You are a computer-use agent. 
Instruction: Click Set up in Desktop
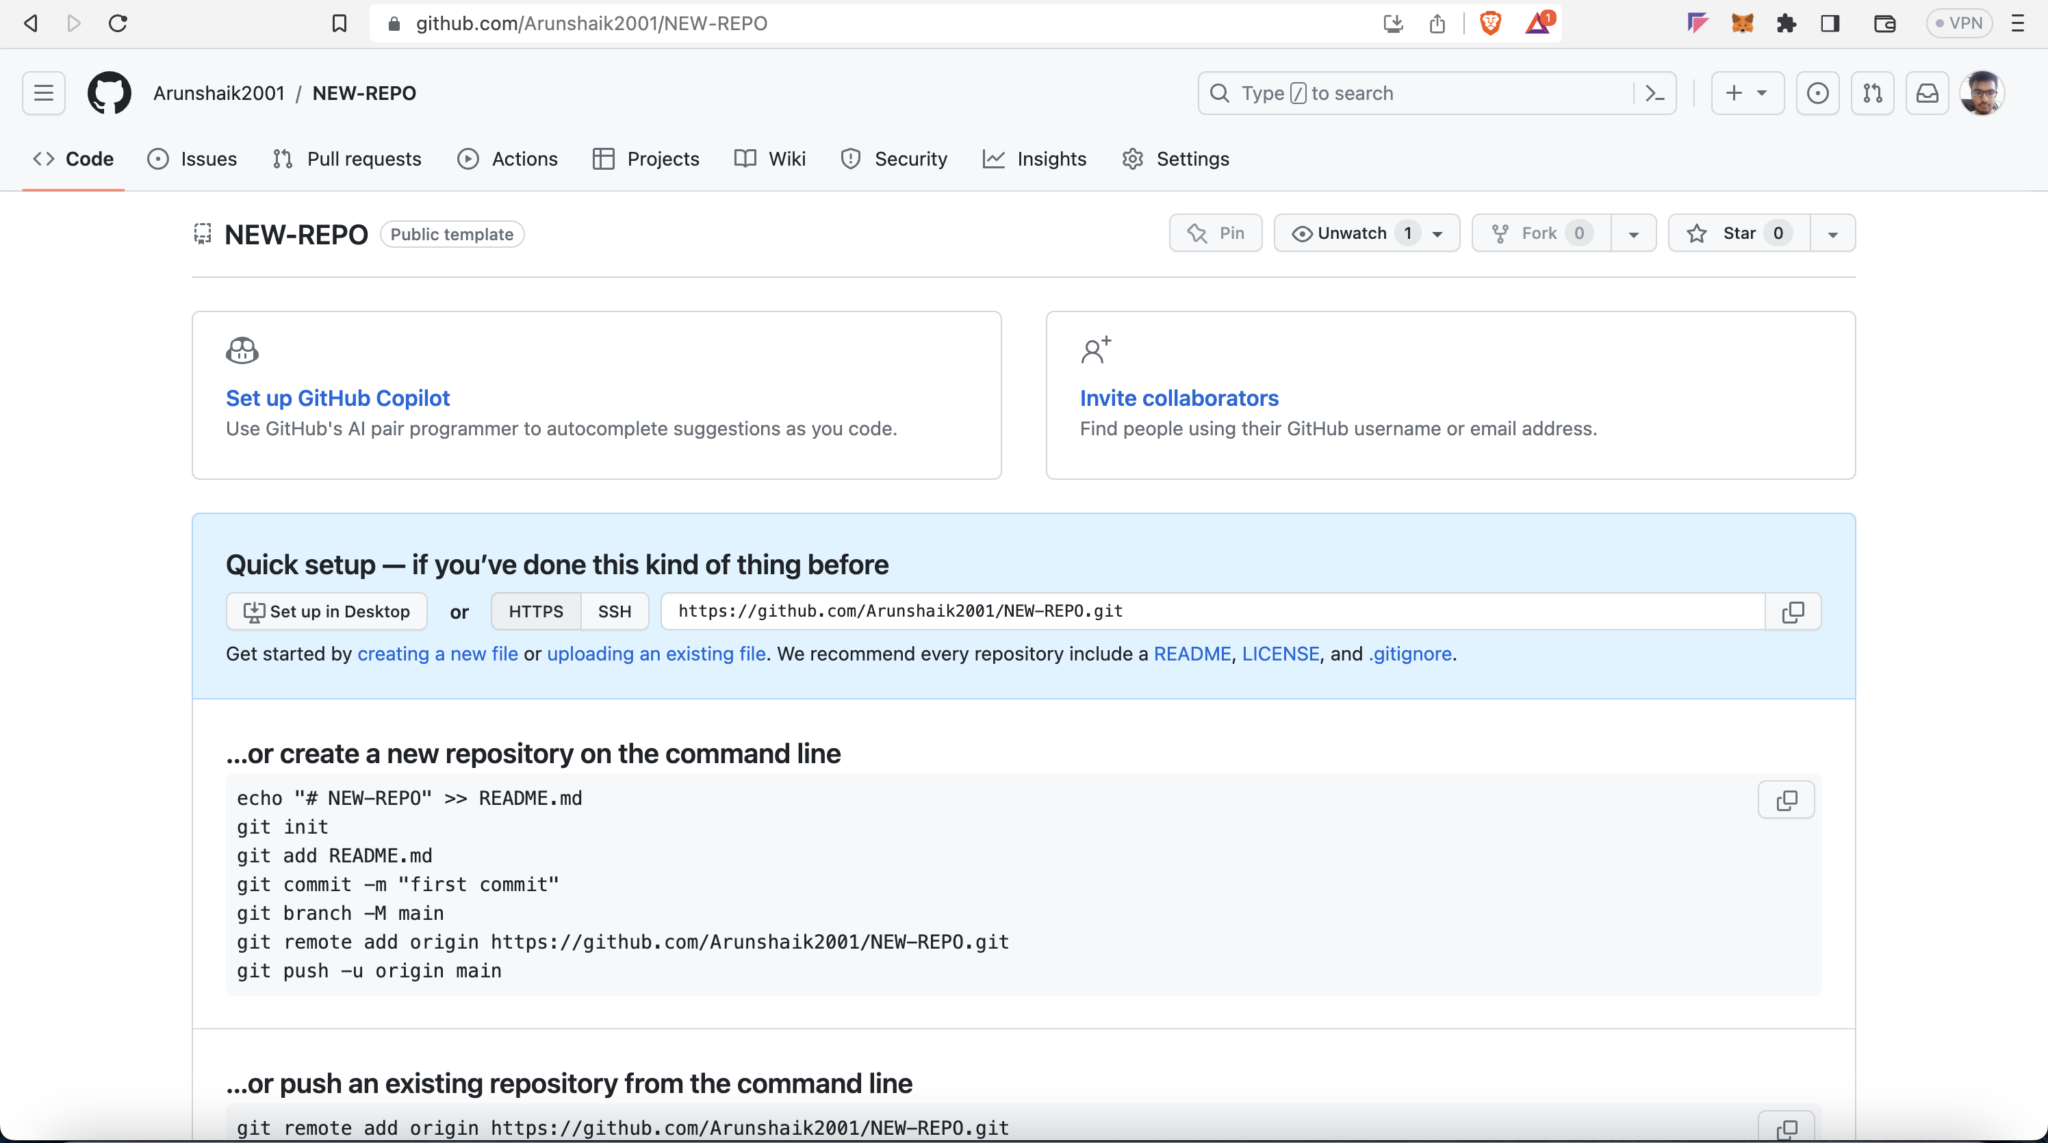point(326,611)
